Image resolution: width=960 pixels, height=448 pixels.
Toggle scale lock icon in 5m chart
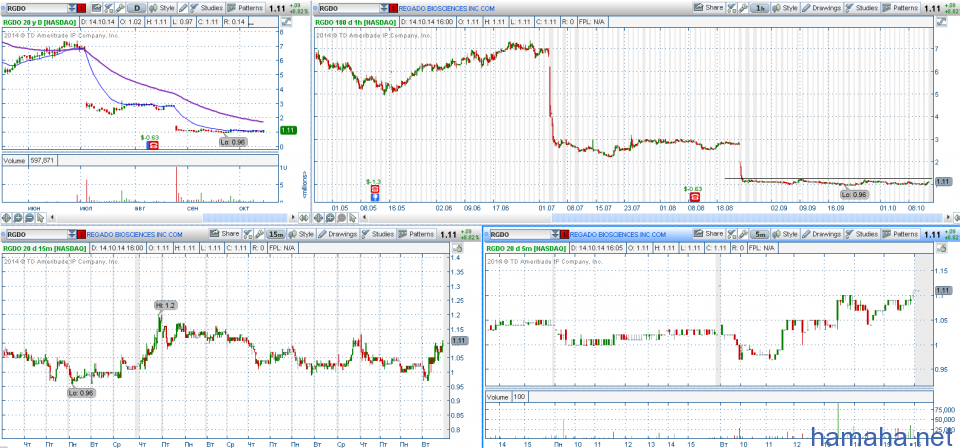[x=942, y=248]
